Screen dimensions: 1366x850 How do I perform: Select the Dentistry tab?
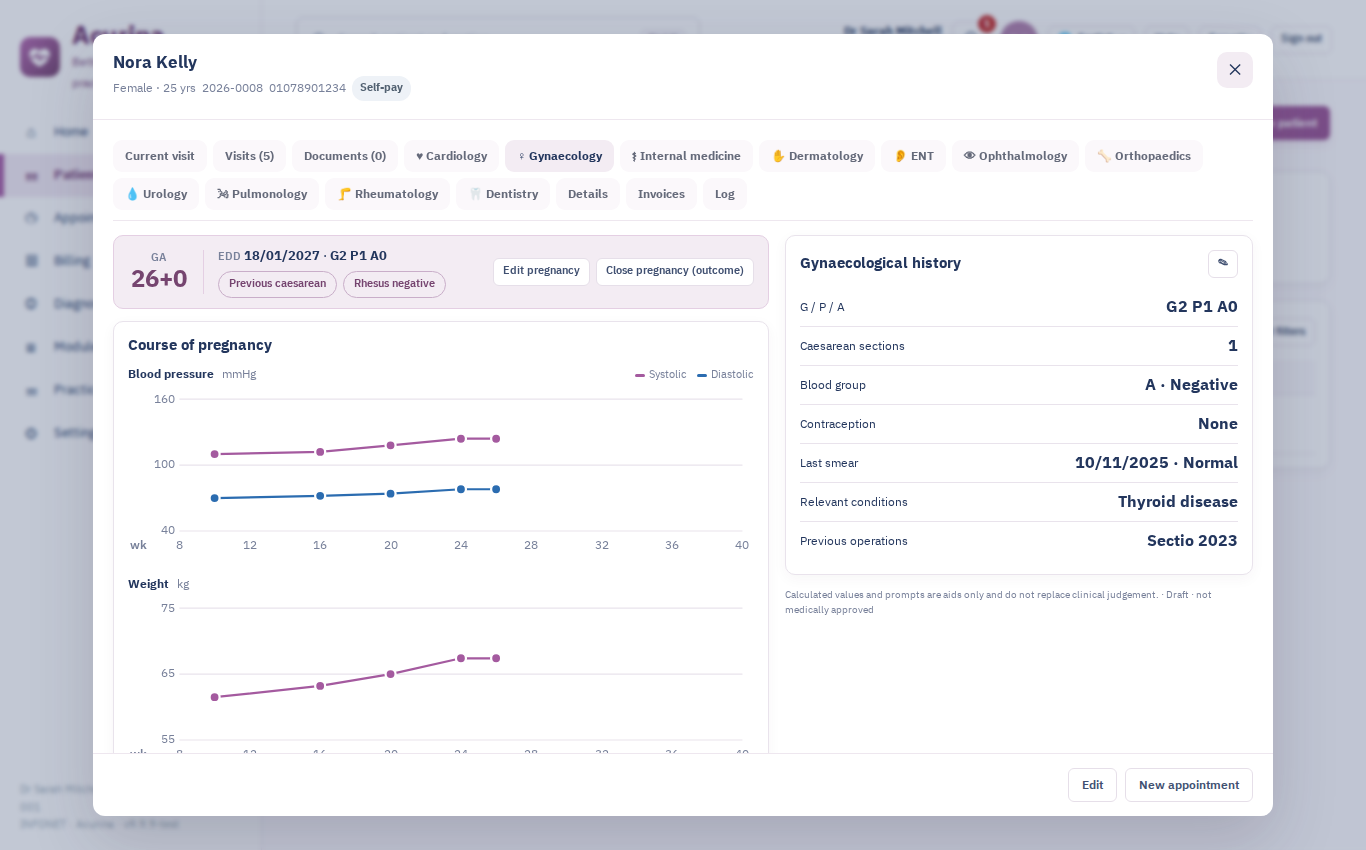[503, 194]
